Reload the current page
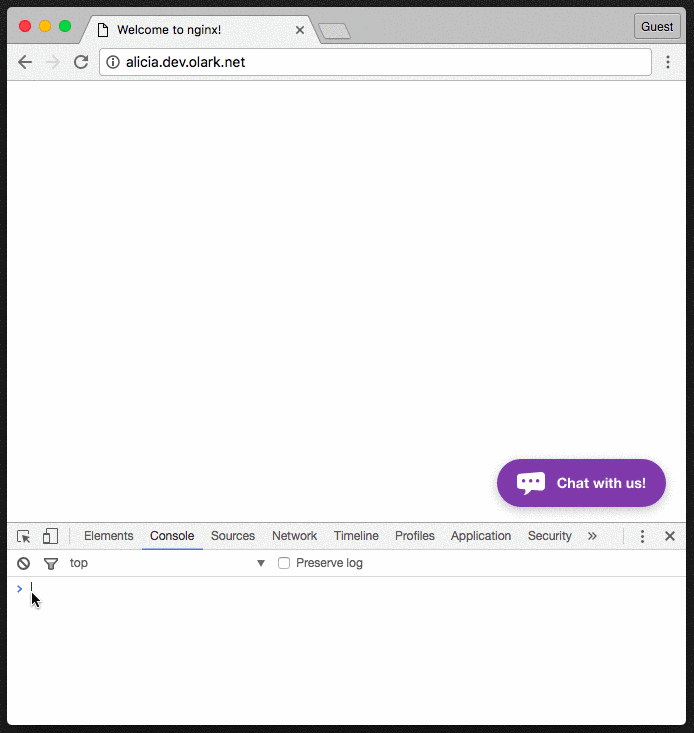Image resolution: width=694 pixels, height=733 pixels. (81, 62)
